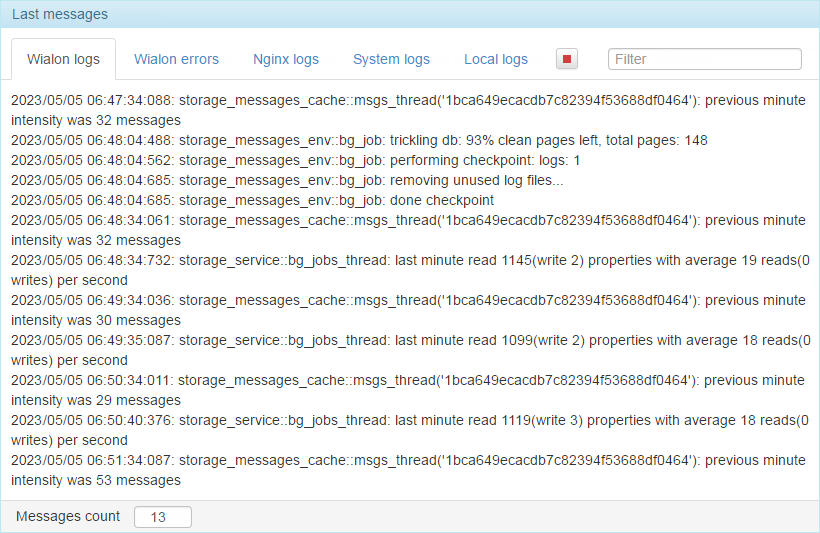The height and width of the screenshot is (533, 820).
Task: Click the Messages count label
Action: pos(68,516)
